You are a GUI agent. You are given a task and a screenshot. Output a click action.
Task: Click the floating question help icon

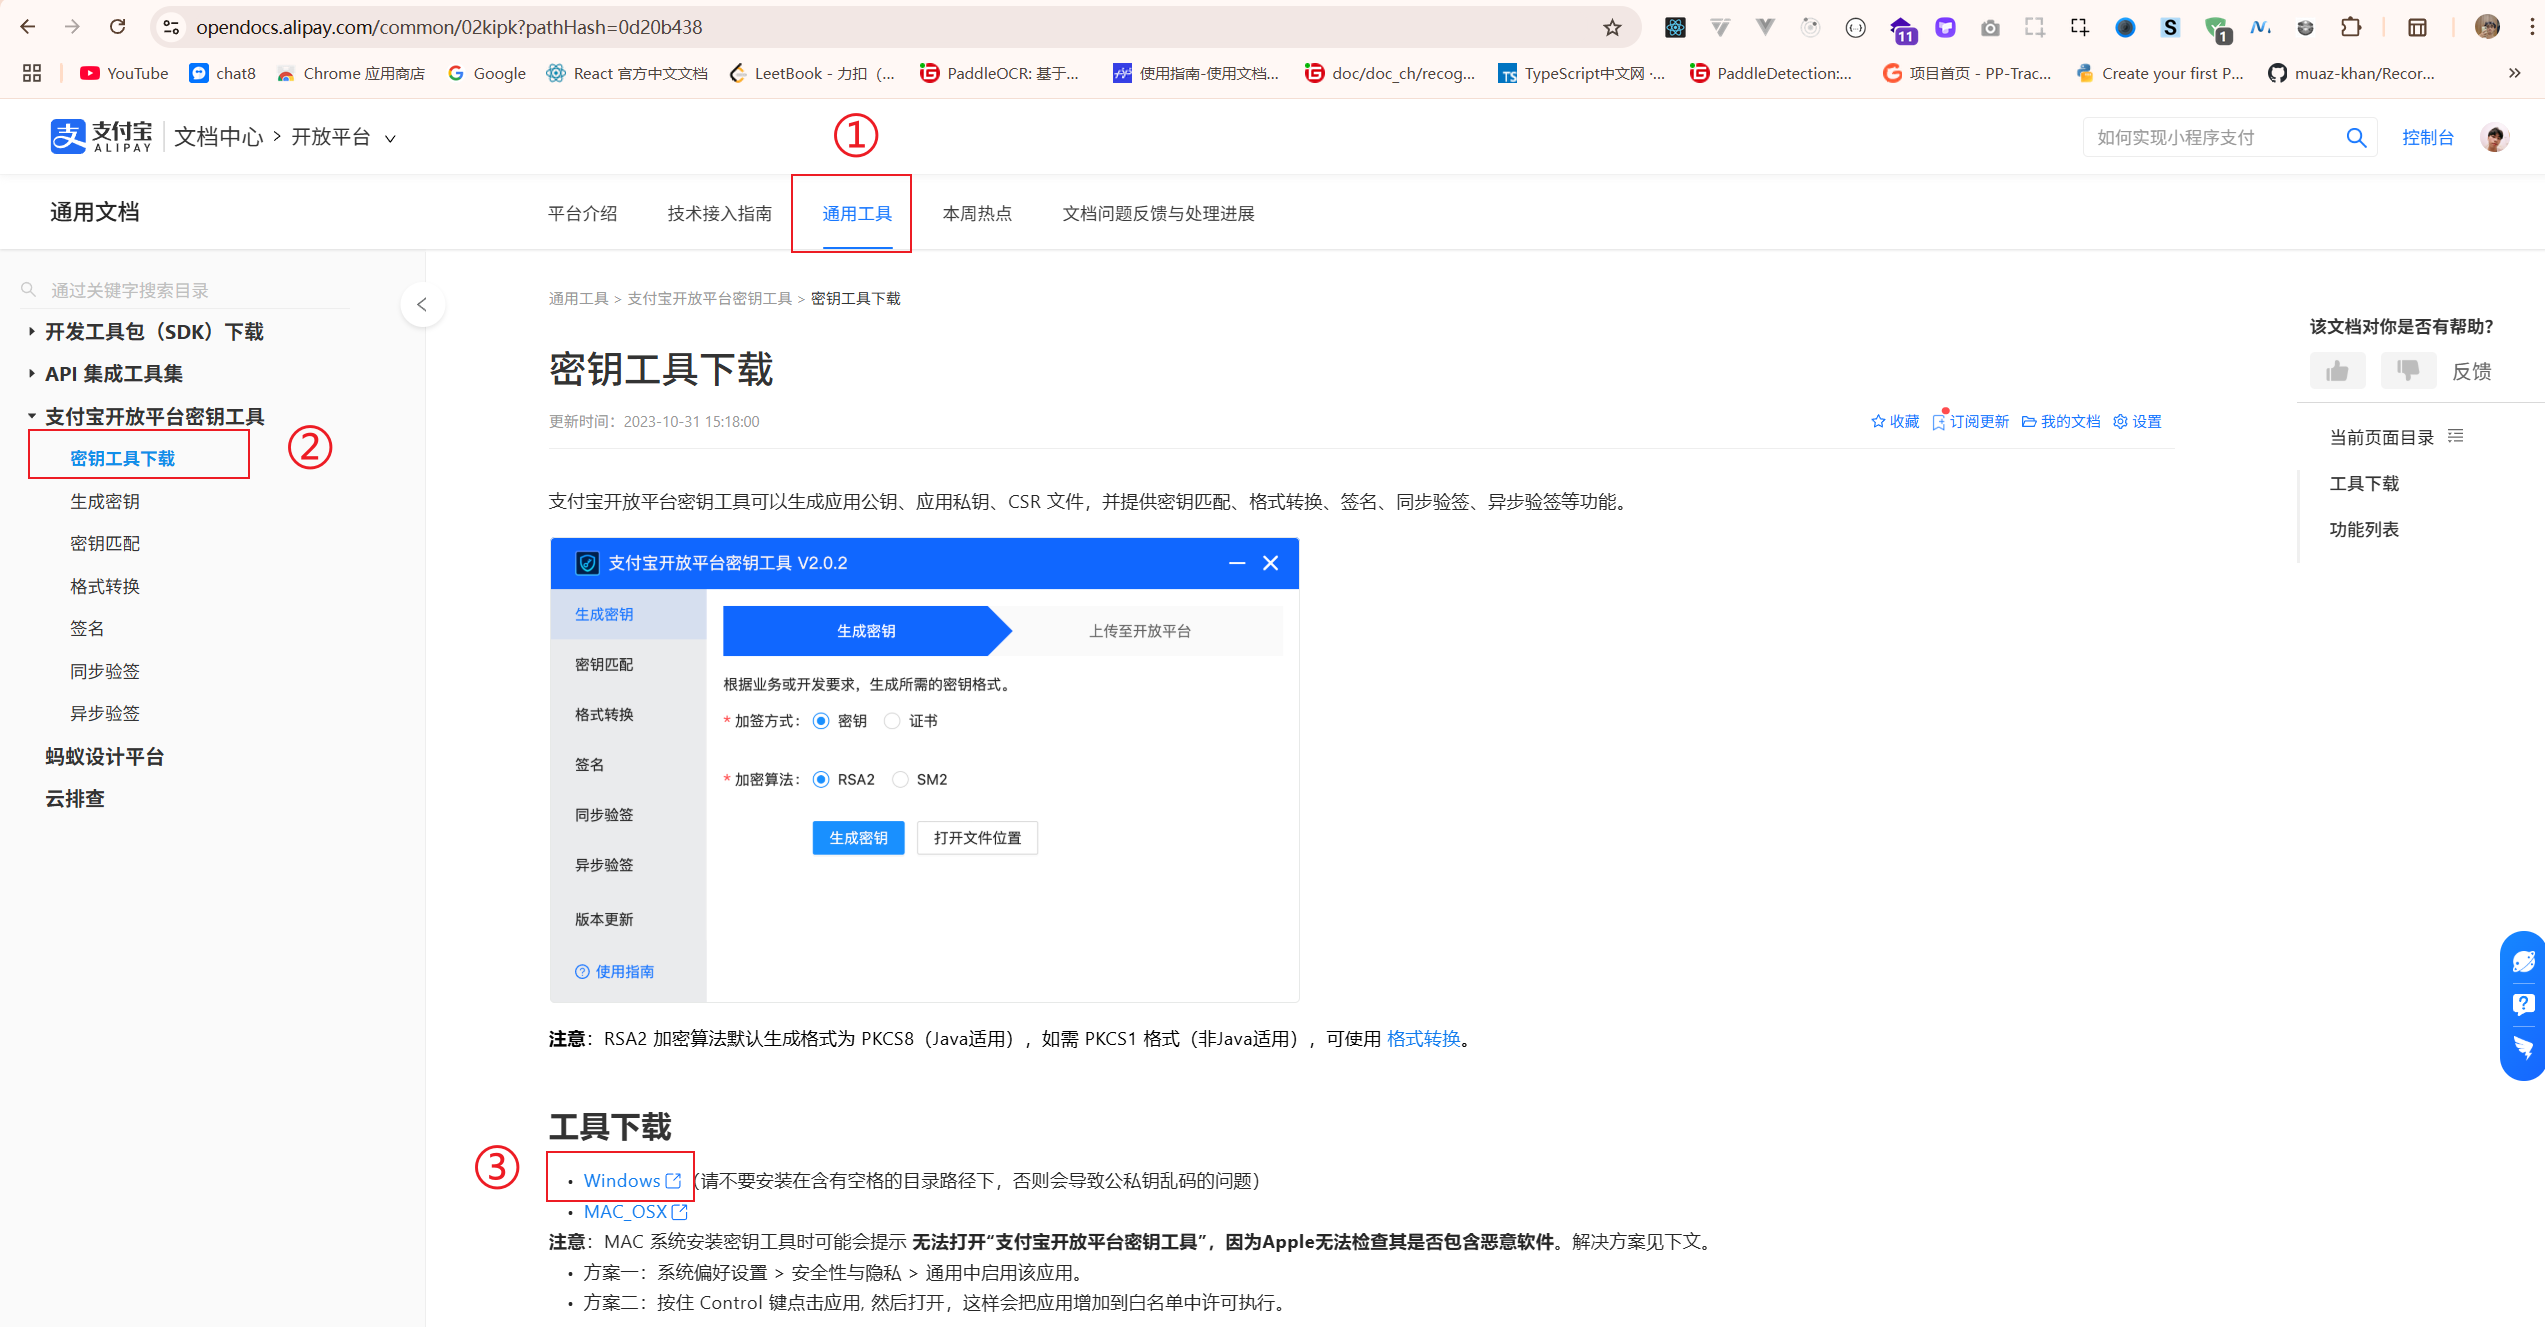point(2524,1005)
